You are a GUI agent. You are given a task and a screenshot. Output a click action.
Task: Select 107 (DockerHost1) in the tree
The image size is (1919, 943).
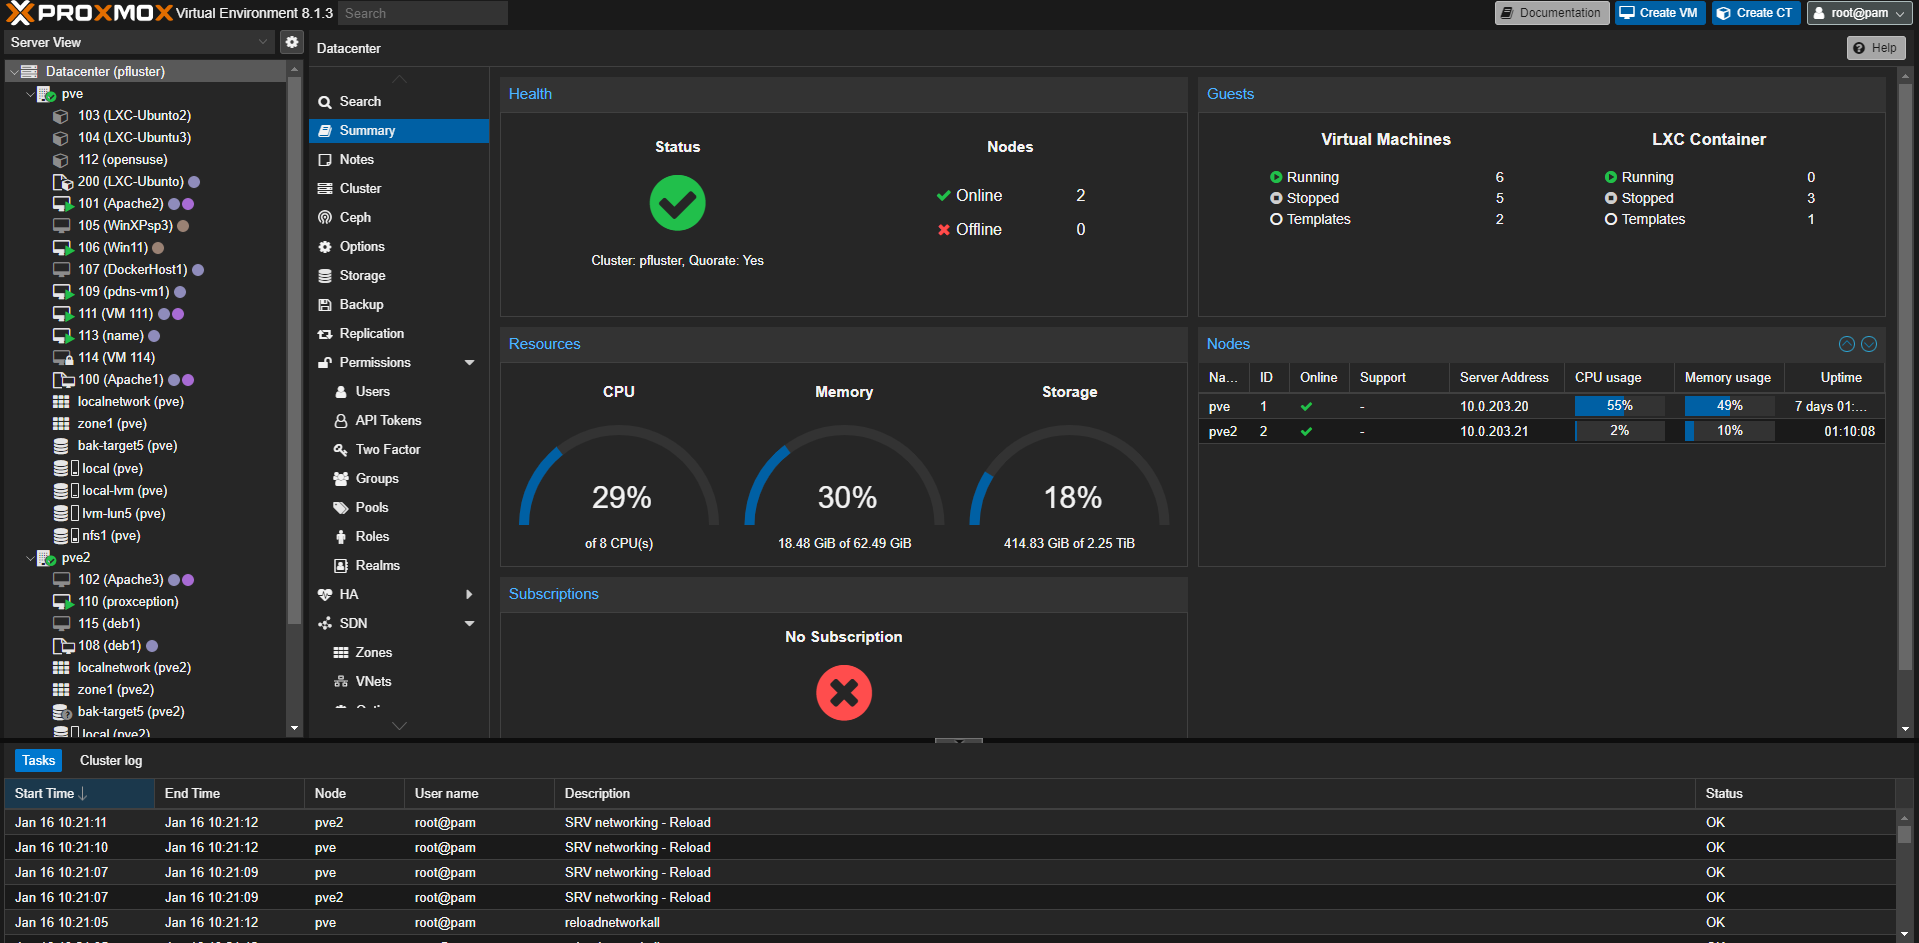pyautogui.click(x=146, y=270)
